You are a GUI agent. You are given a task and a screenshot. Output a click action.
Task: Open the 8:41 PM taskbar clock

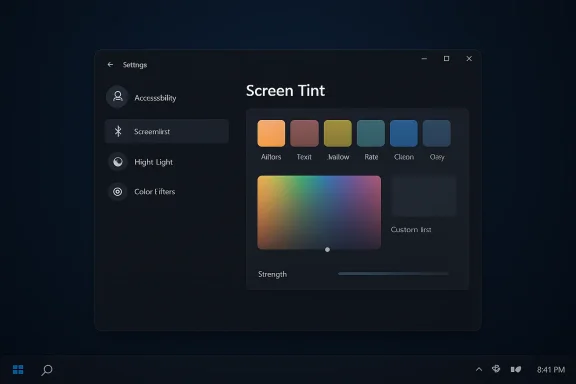click(x=551, y=370)
